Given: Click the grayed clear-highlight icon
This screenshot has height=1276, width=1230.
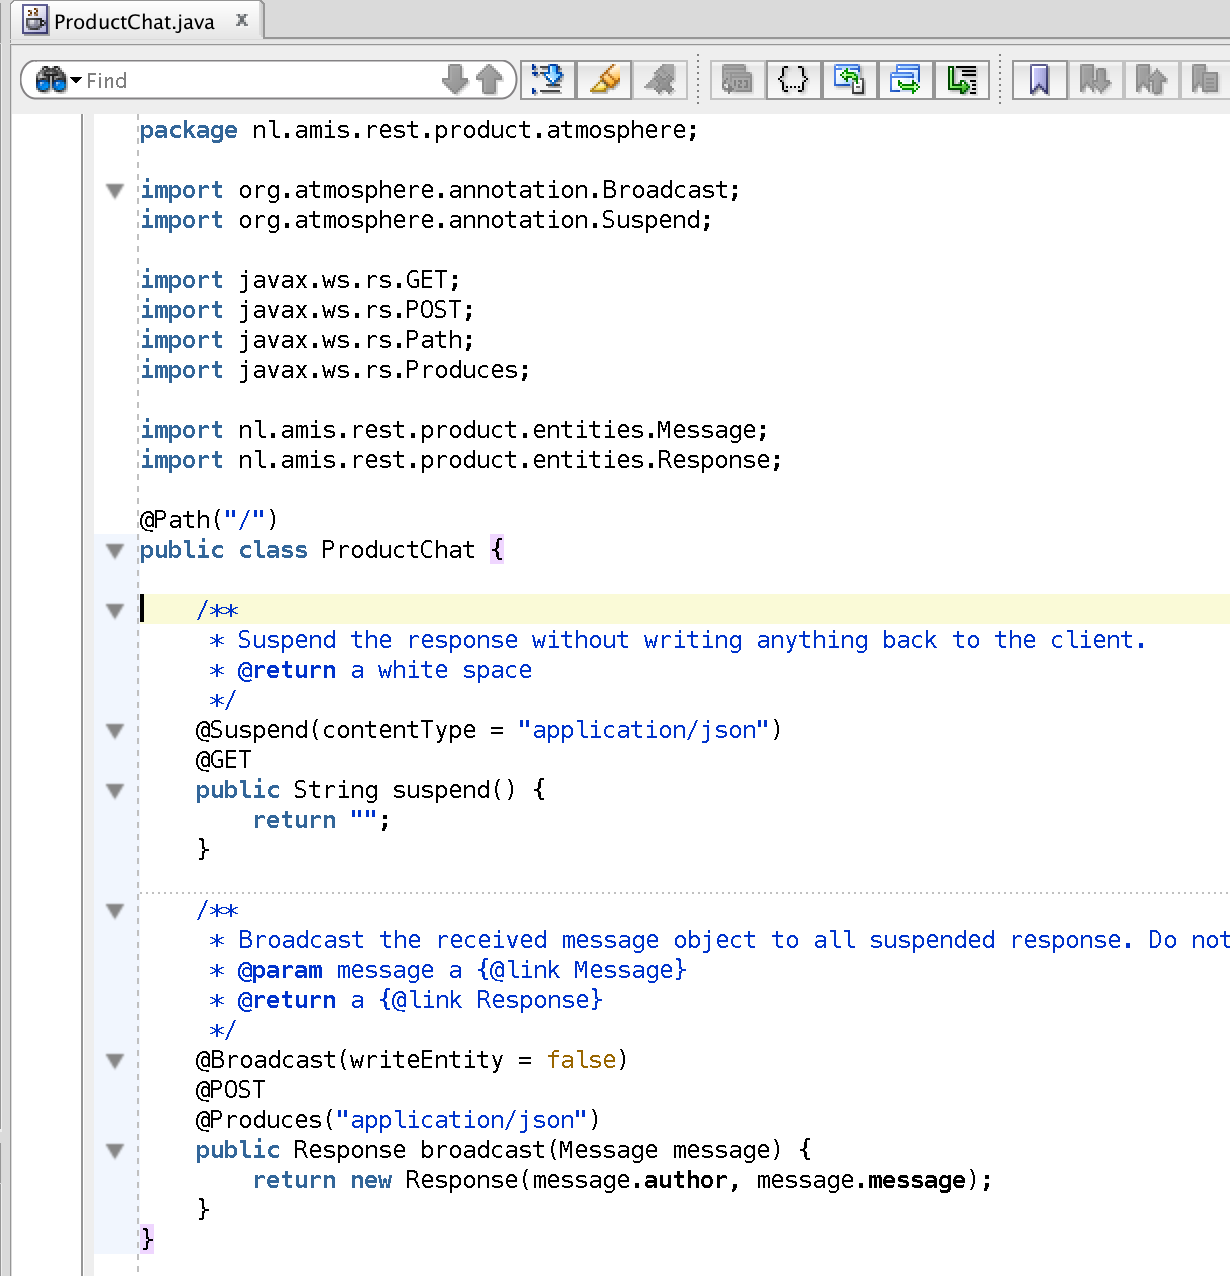Looking at the screenshot, I should coord(660,80).
